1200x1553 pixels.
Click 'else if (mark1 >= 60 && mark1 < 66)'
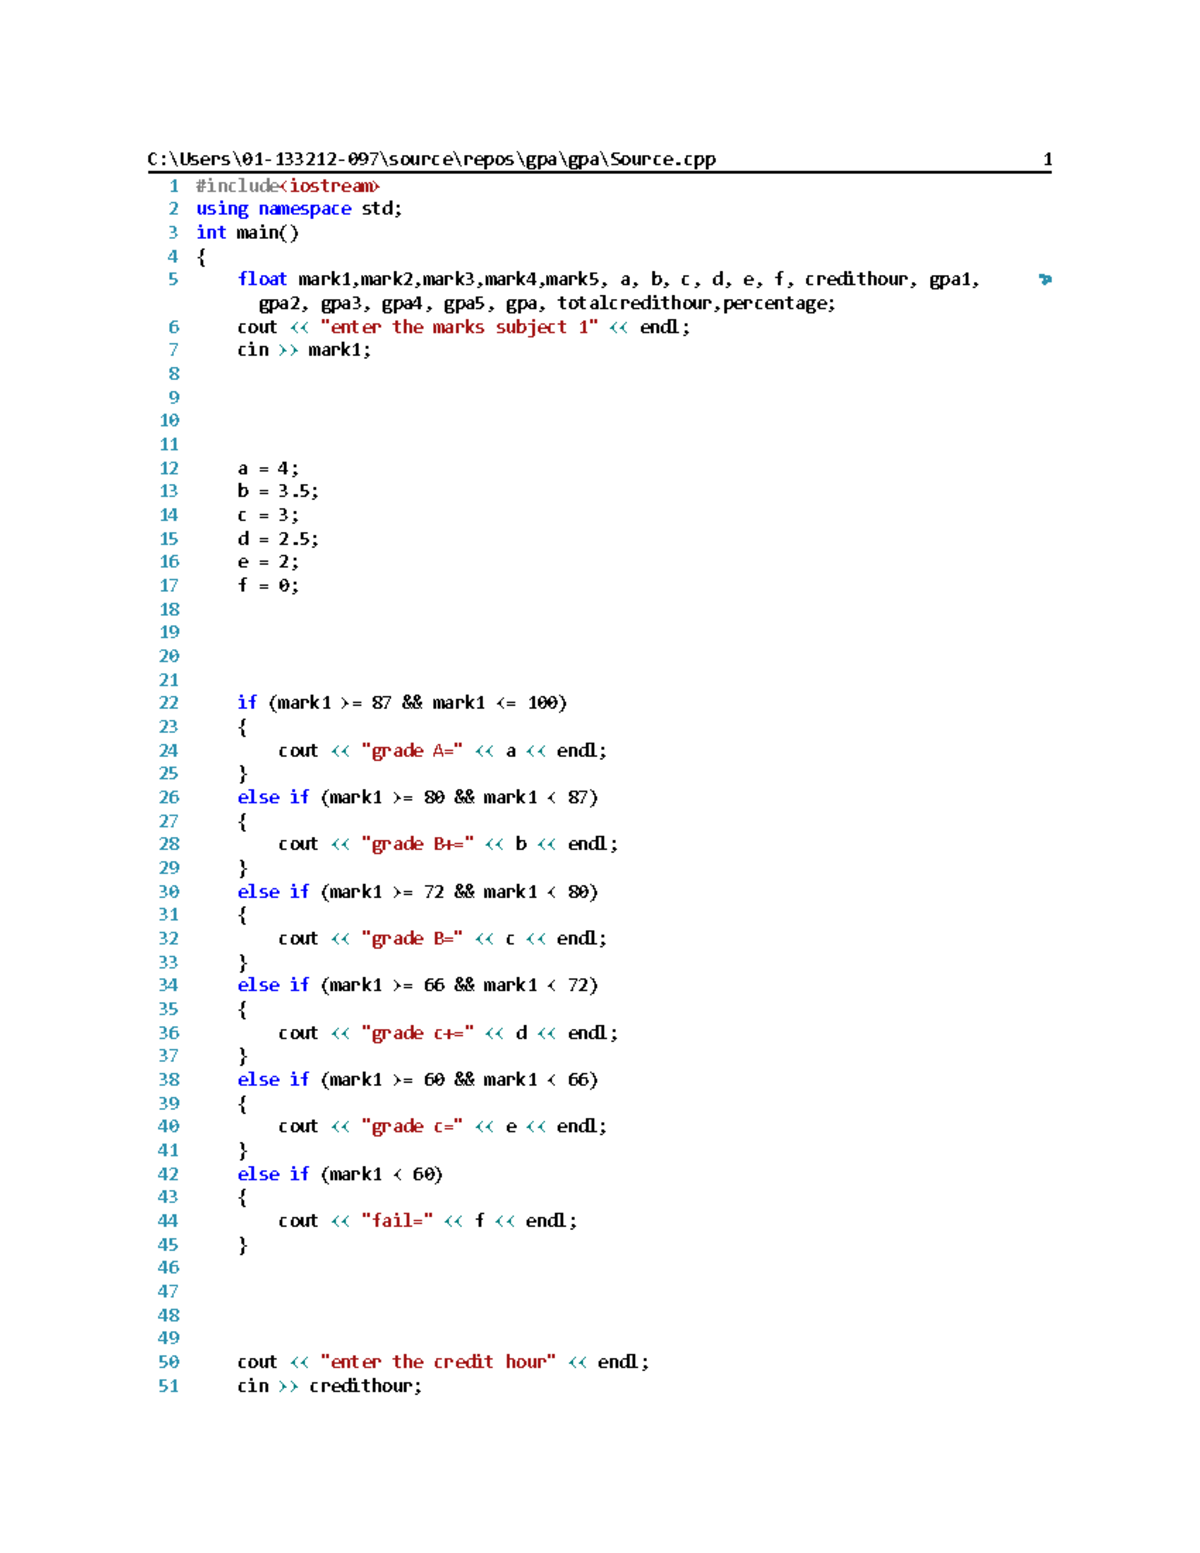click(418, 1080)
